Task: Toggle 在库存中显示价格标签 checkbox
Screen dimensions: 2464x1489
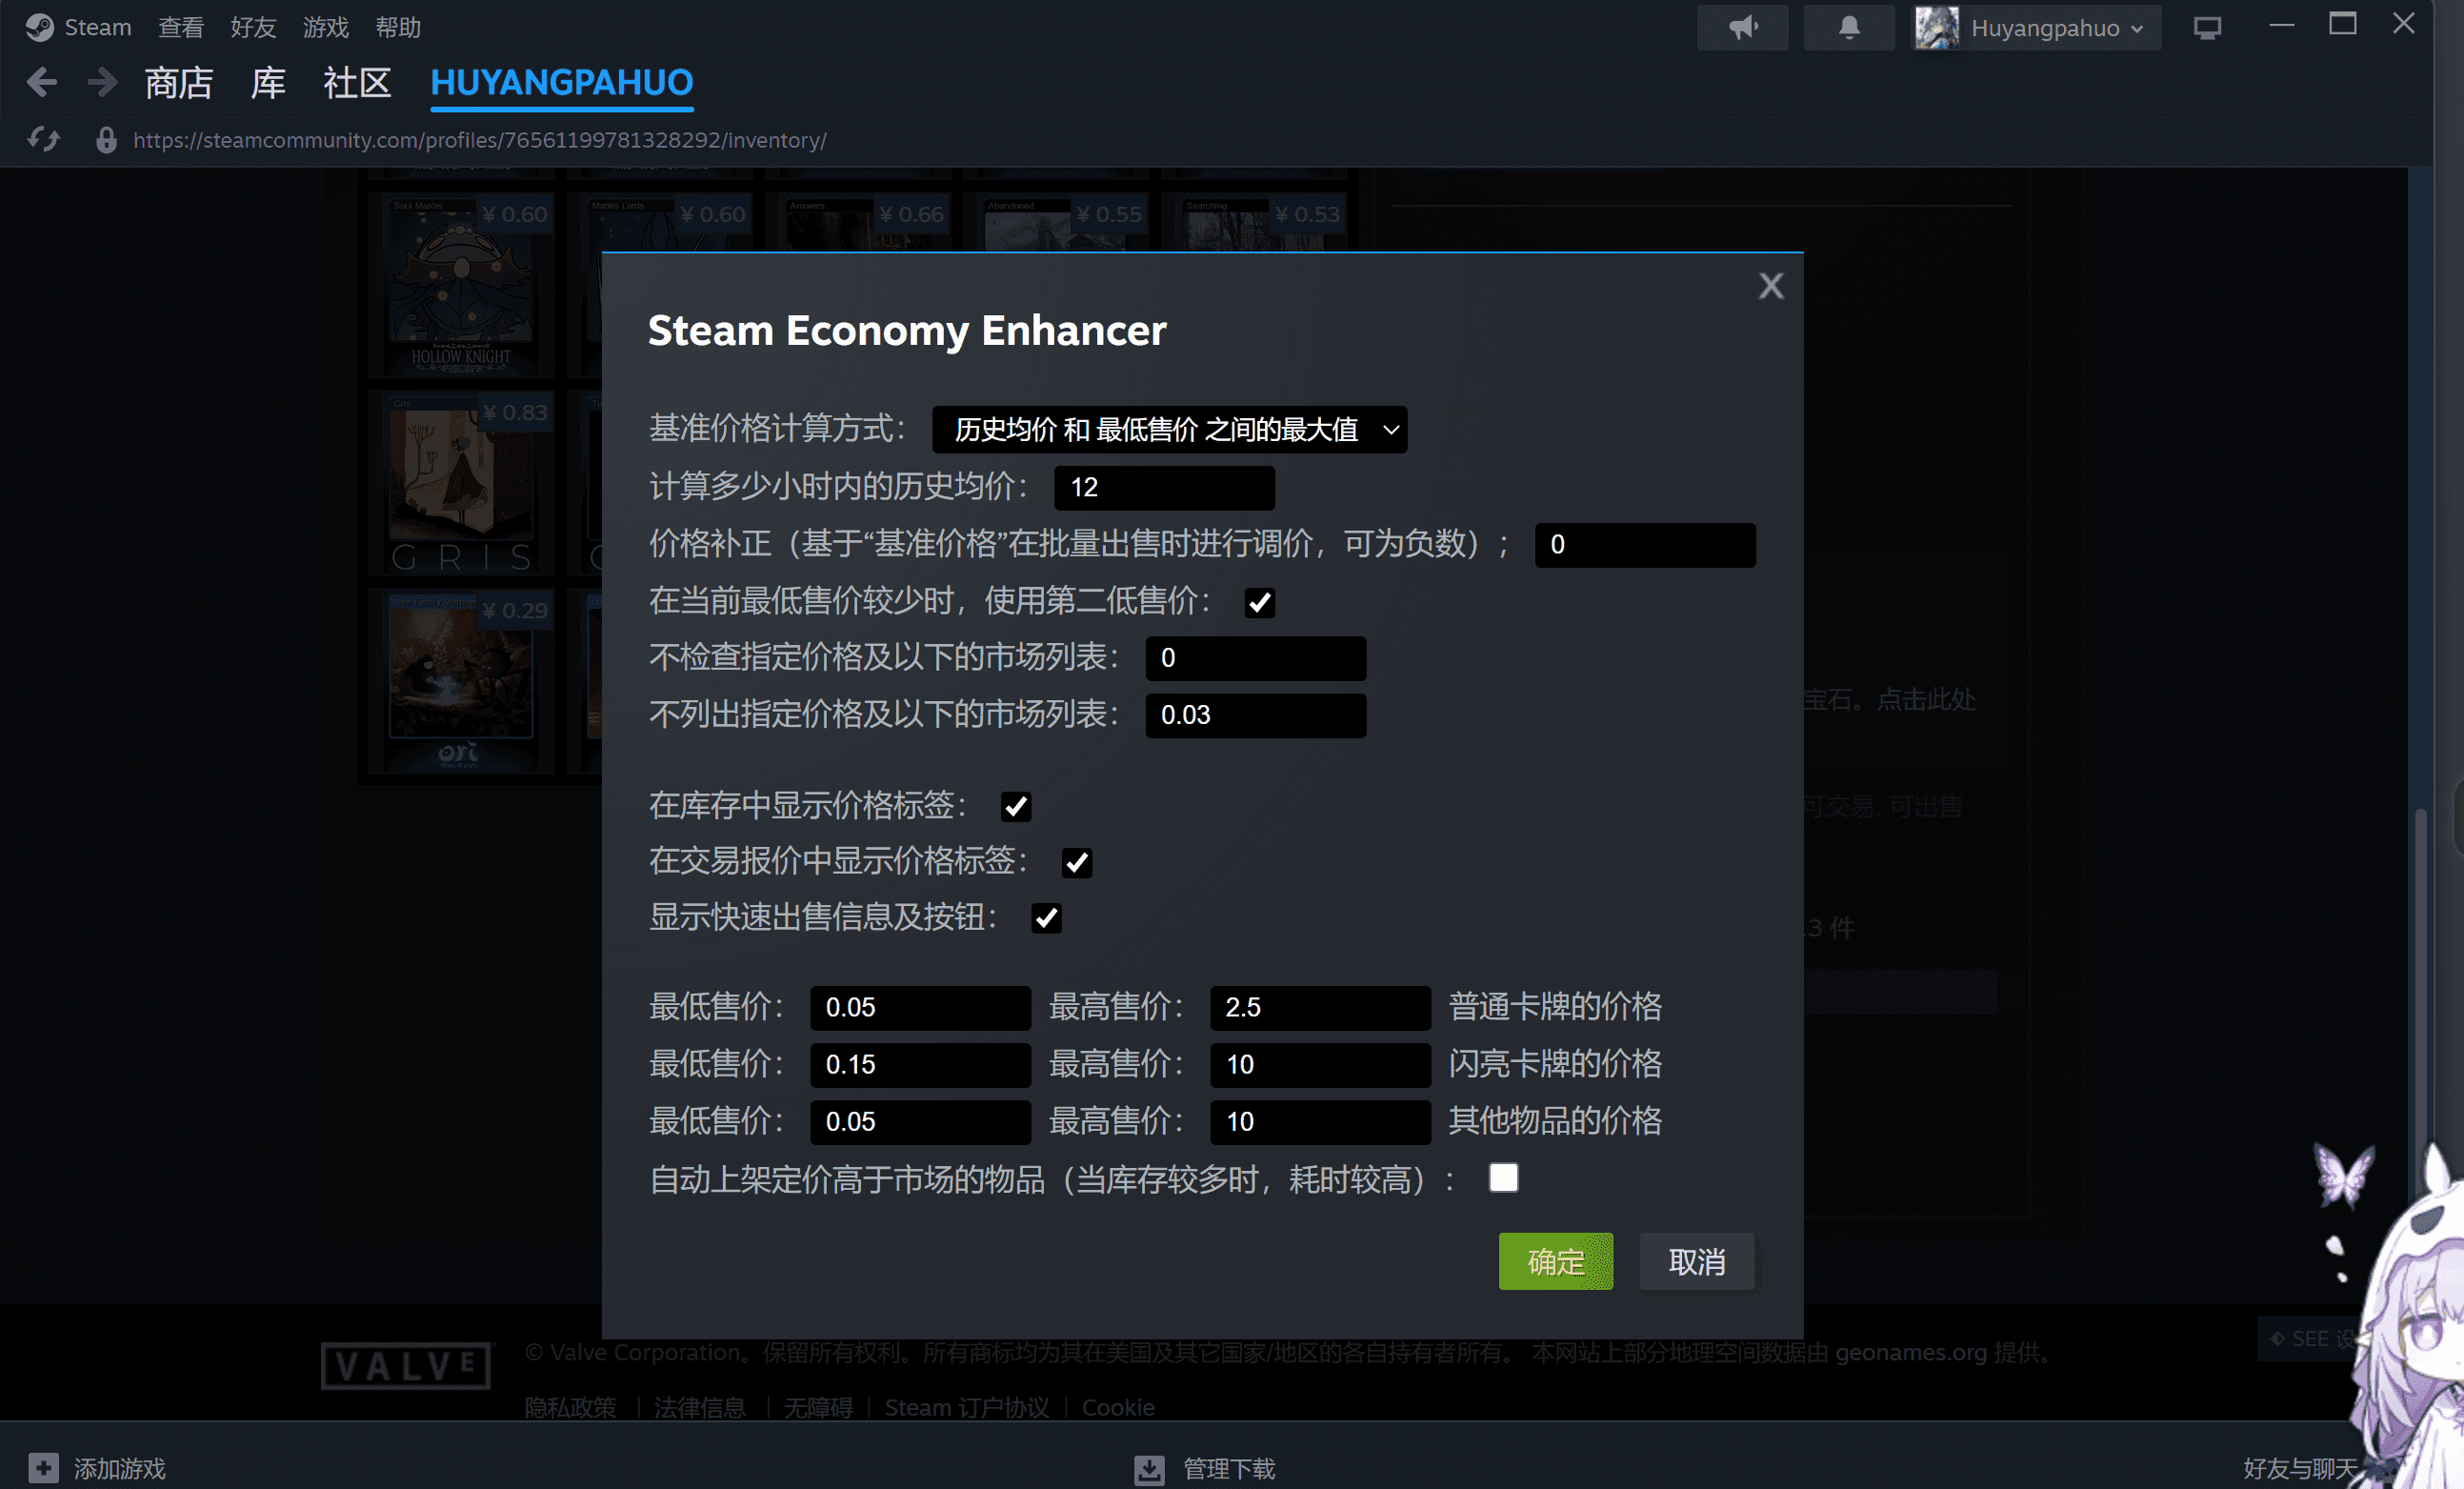Action: pos(1016,806)
